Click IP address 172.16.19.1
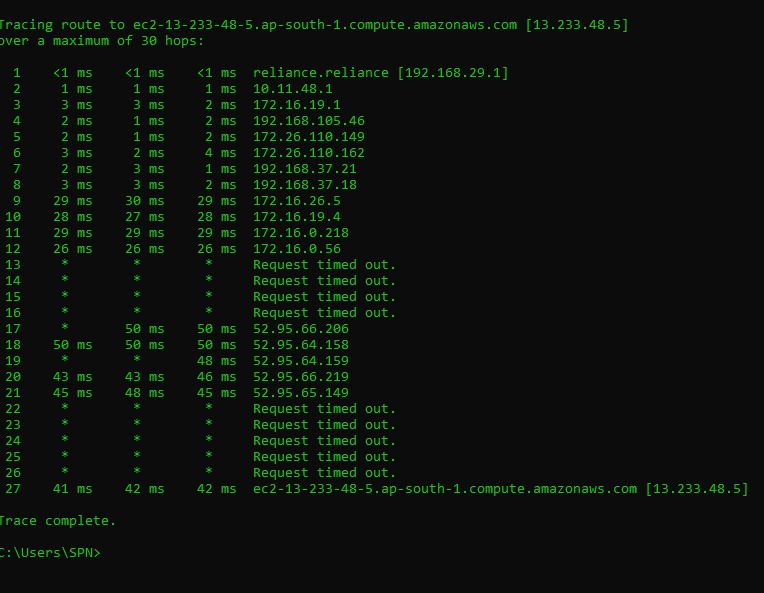 [x=297, y=105]
